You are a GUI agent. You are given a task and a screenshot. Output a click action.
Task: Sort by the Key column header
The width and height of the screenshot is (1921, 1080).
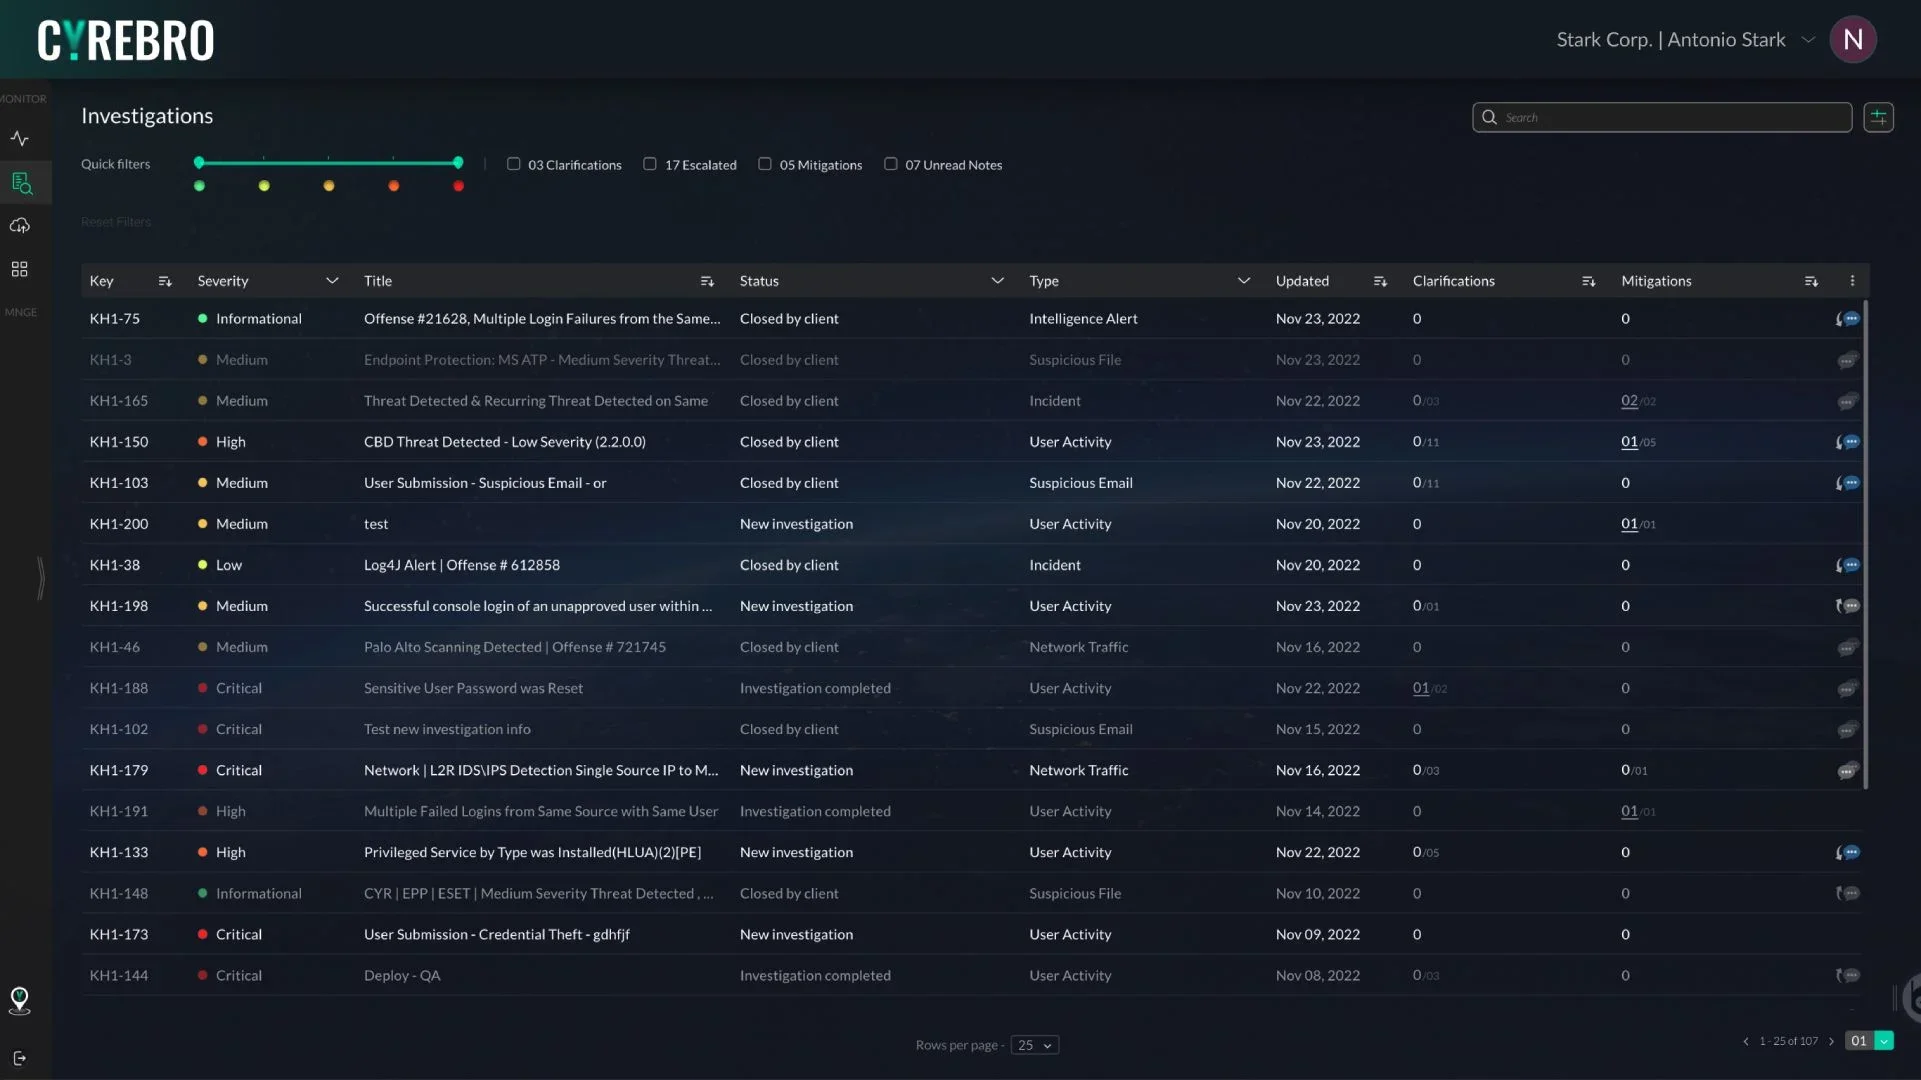(165, 281)
